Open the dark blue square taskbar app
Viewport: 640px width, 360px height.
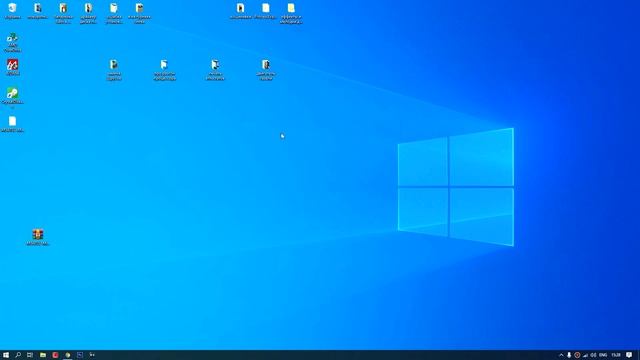(x=80, y=355)
